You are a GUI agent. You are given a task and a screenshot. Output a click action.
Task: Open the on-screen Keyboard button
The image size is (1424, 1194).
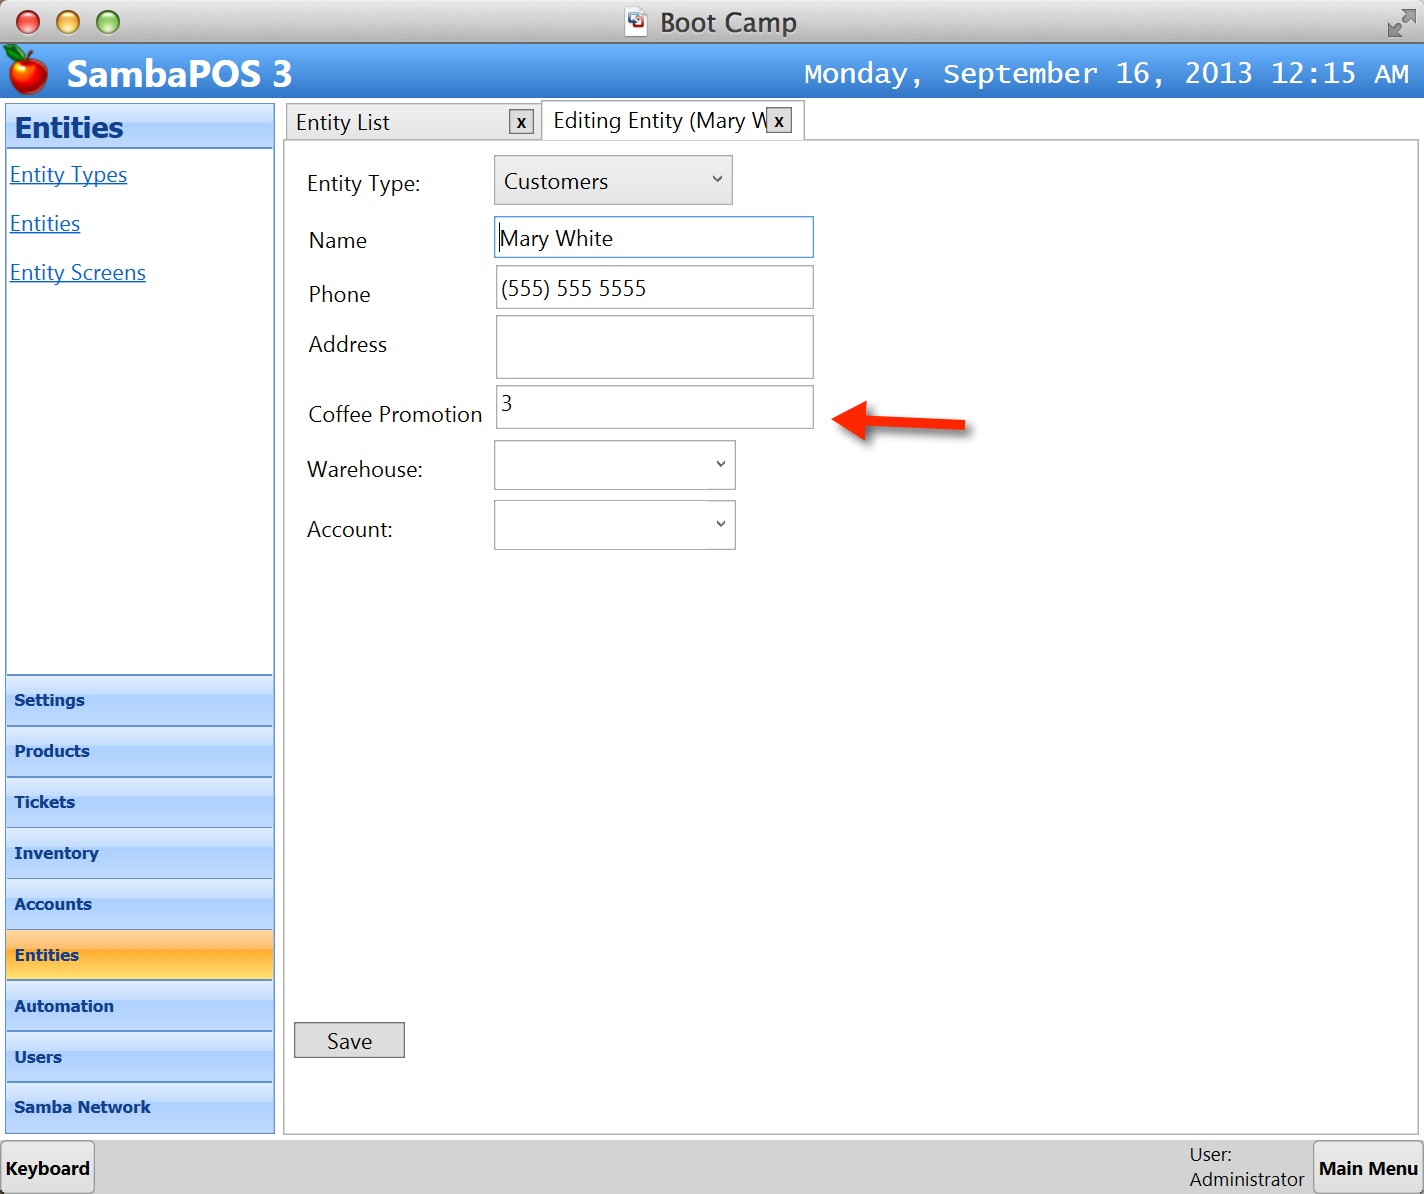click(x=48, y=1168)
